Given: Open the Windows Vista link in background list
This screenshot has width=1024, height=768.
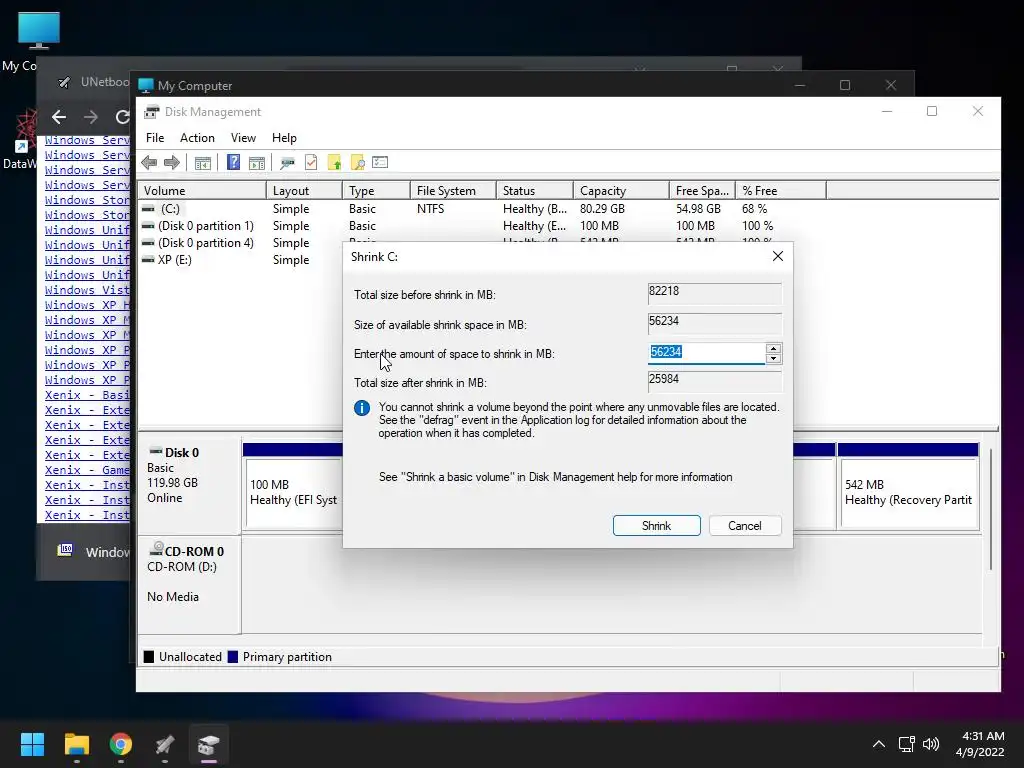Looking at the screenshot, I should (87, 290).
